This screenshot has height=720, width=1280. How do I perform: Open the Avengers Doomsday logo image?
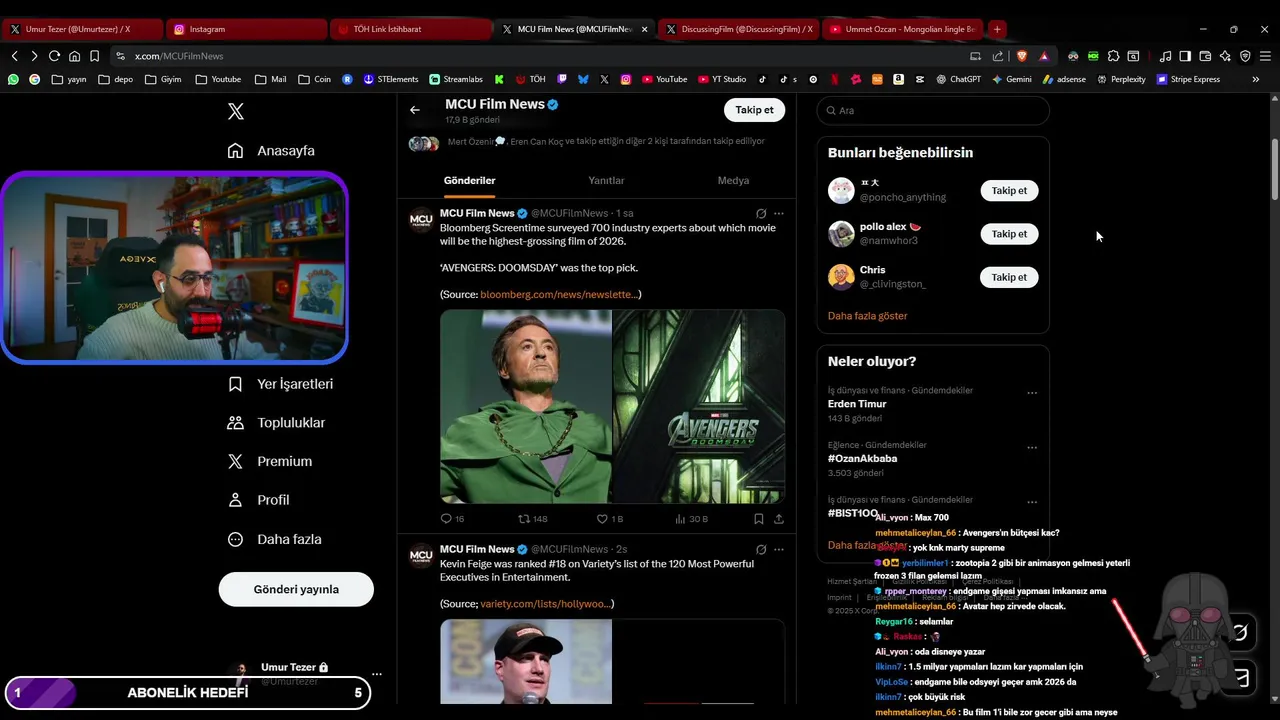click(x=699, y=406)
